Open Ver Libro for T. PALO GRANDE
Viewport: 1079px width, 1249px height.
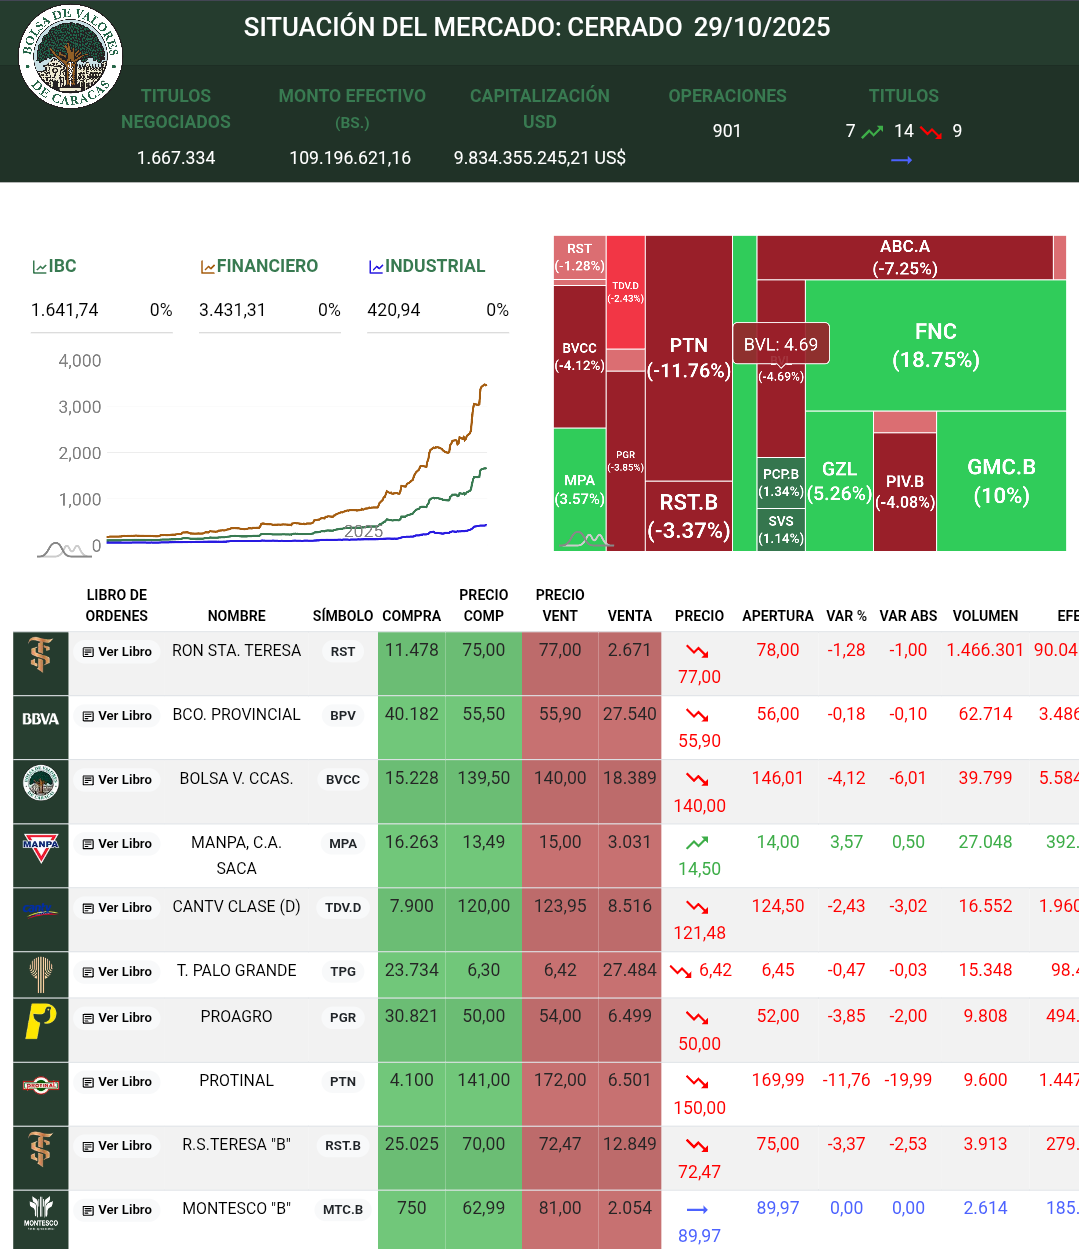point(117,972)
